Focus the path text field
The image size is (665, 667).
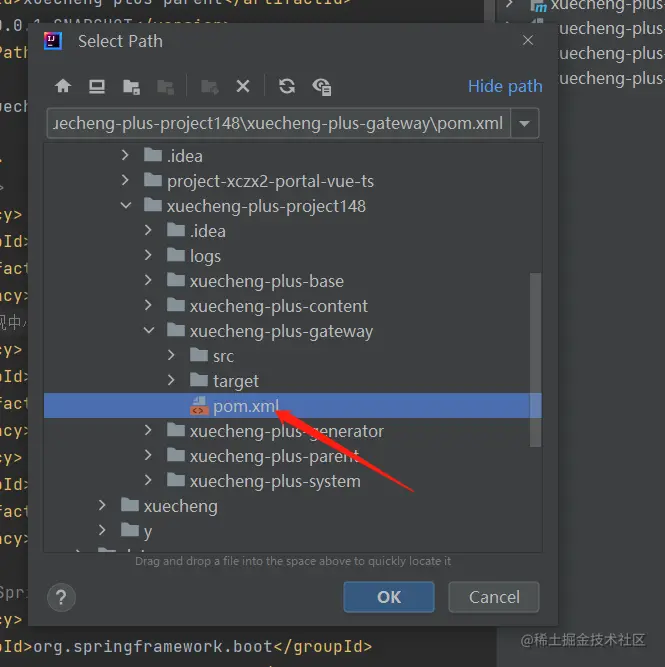point(279,123)
